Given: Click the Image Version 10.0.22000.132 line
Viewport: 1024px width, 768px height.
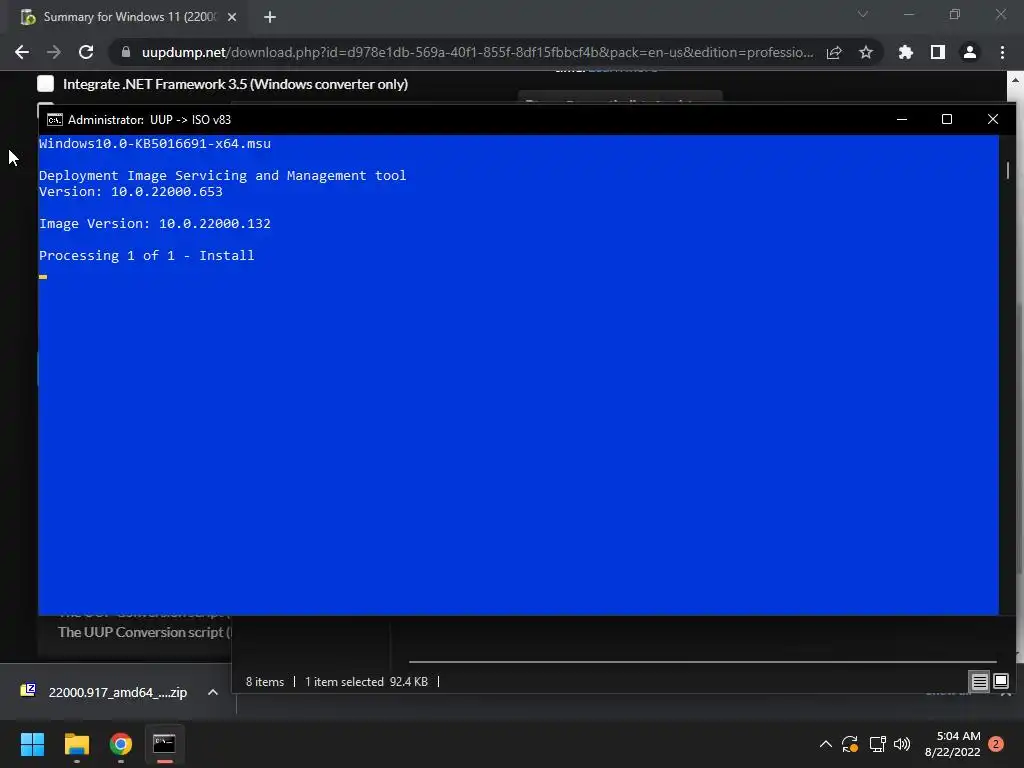Looking at the screenshot, I should [x=155, y=223].
